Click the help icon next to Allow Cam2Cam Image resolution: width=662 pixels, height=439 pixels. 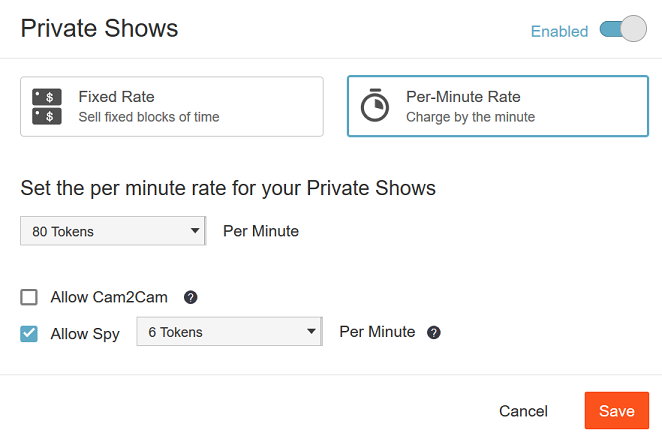(x=190, y=297)
